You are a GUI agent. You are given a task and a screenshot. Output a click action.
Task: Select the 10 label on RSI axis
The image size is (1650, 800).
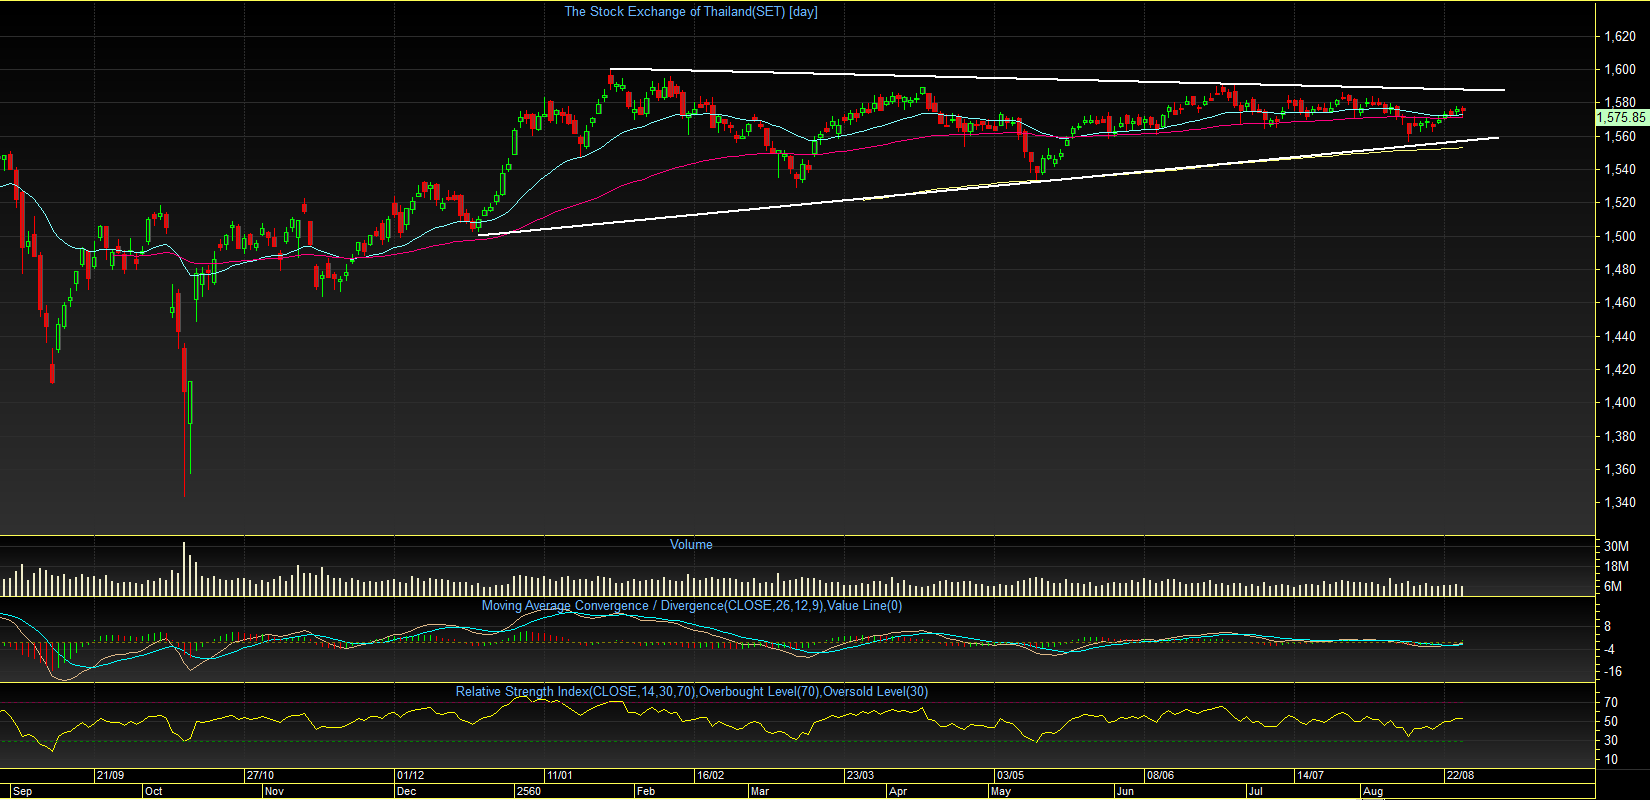(1610, 760)
